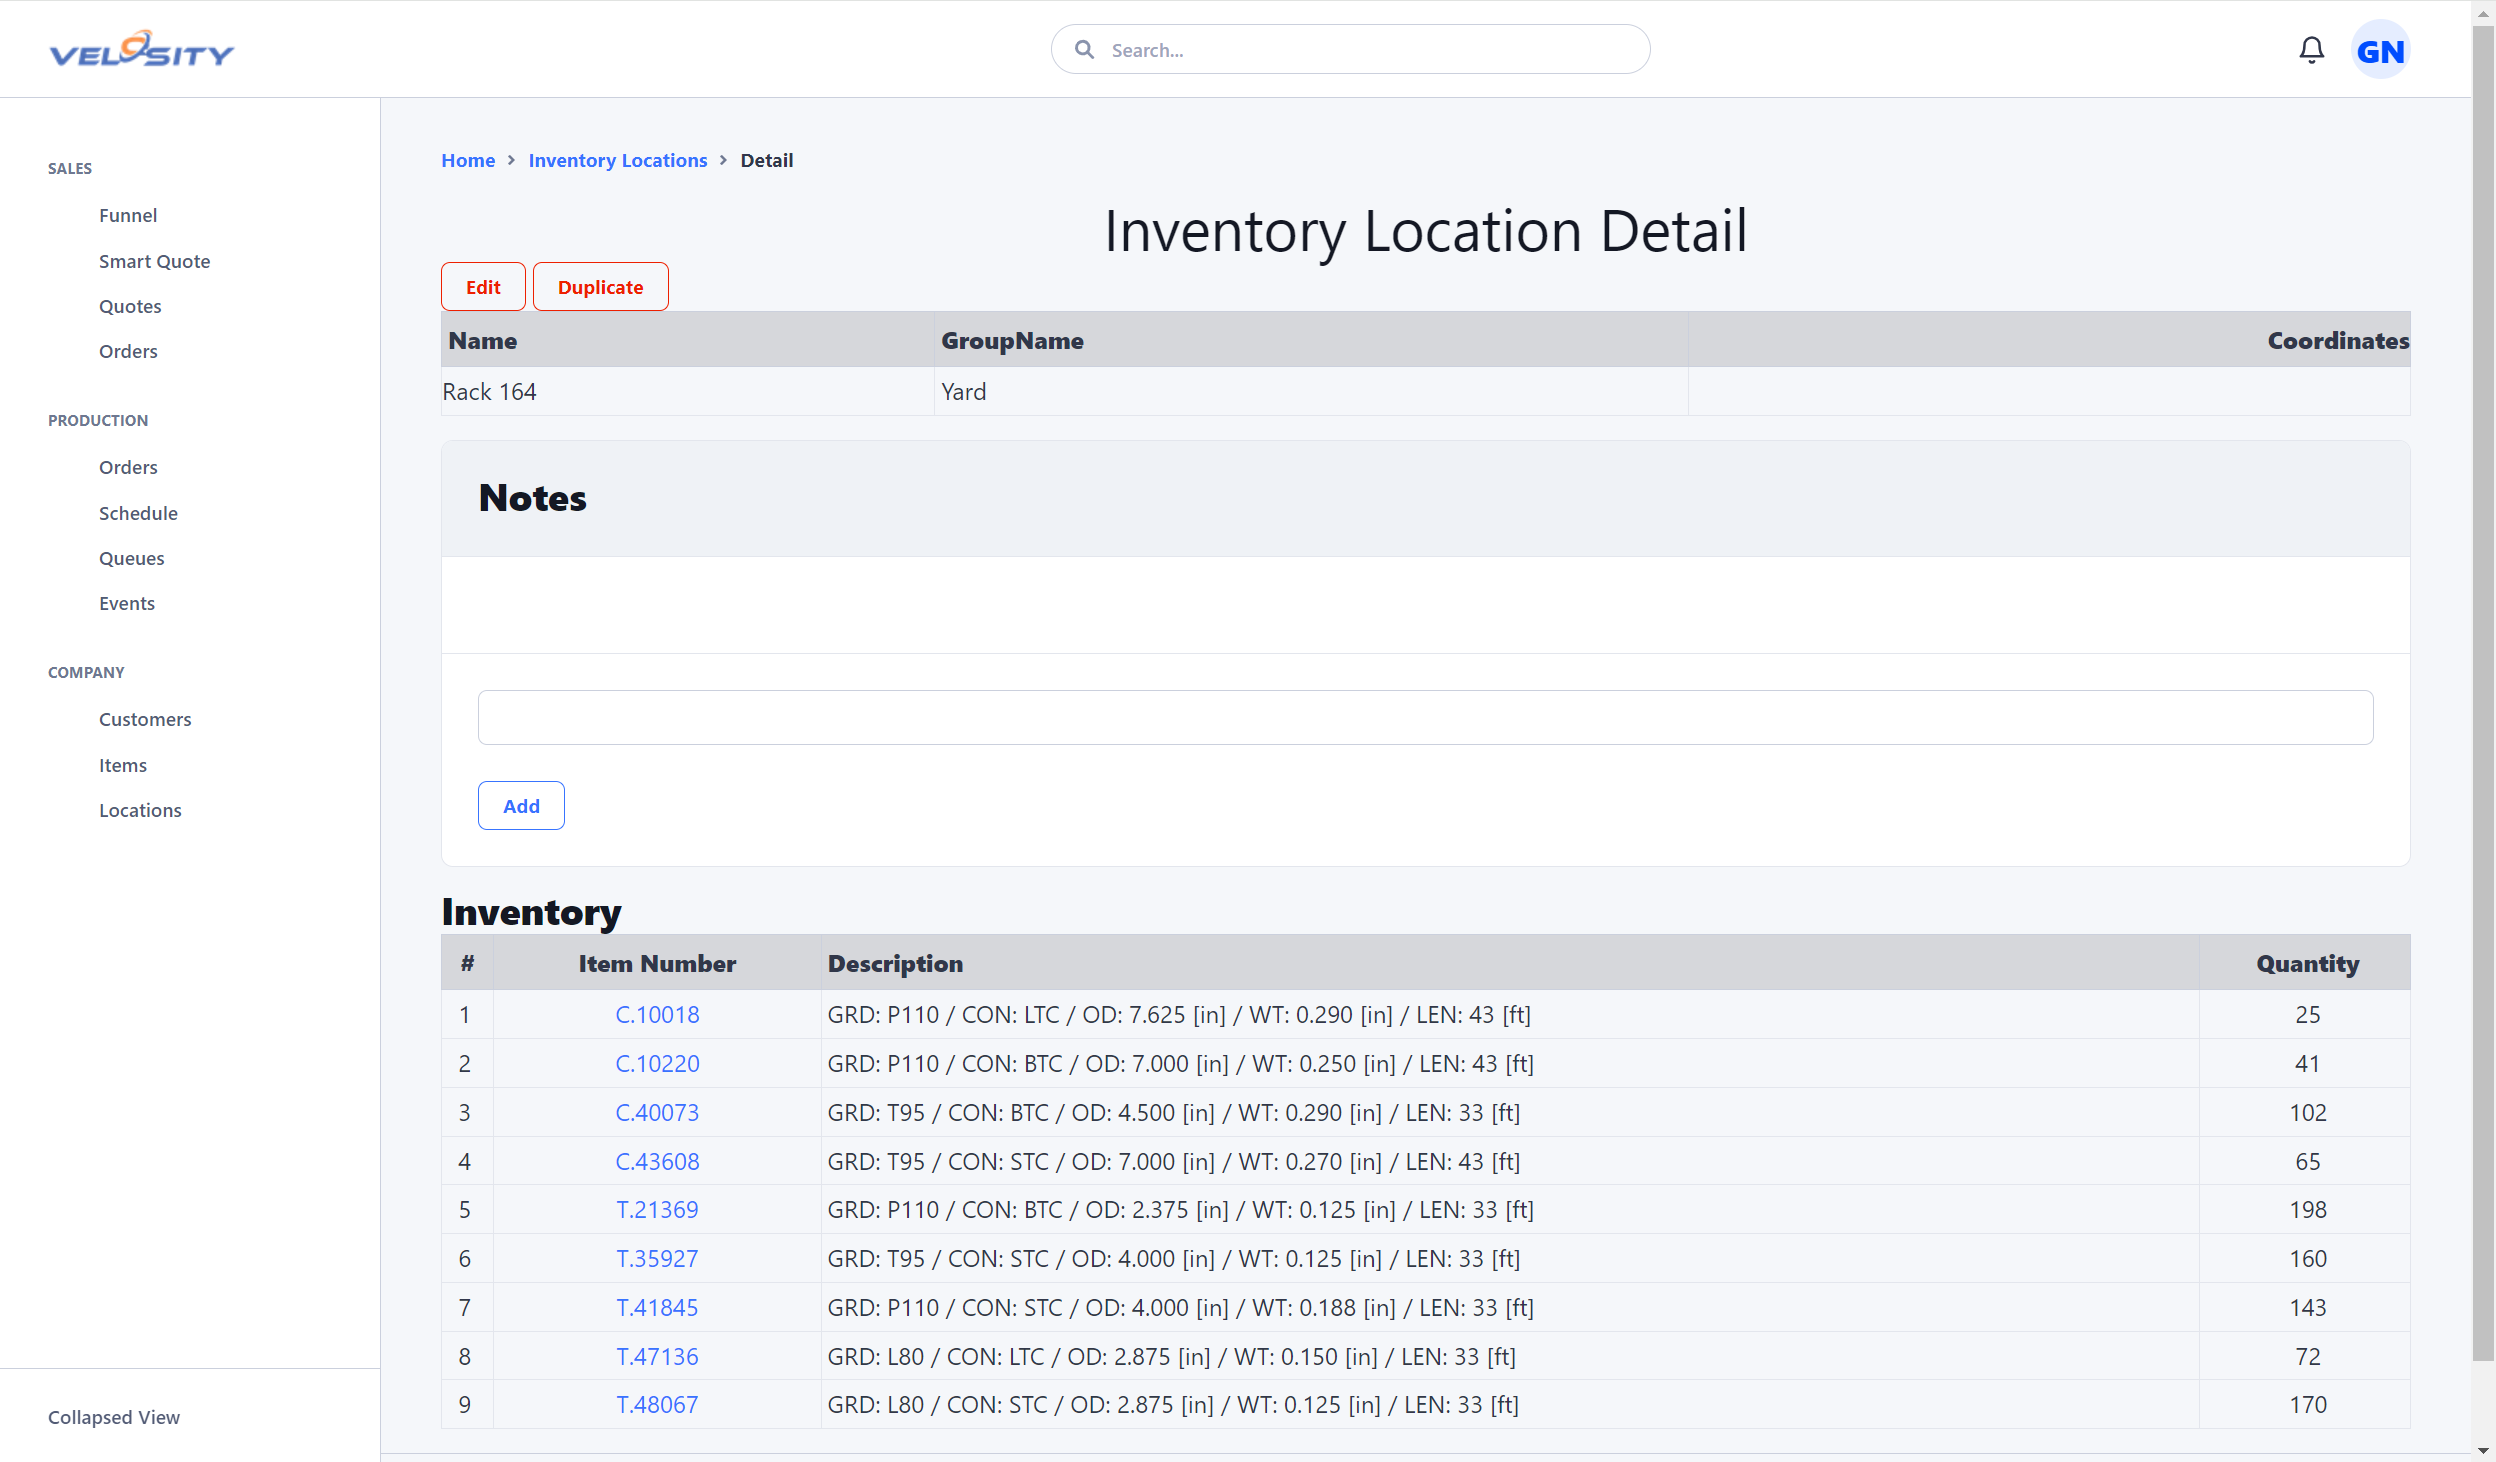Open item C.43608
The height and width of the screenshot is (1462, 2496).
click(x=657, y=1162)
